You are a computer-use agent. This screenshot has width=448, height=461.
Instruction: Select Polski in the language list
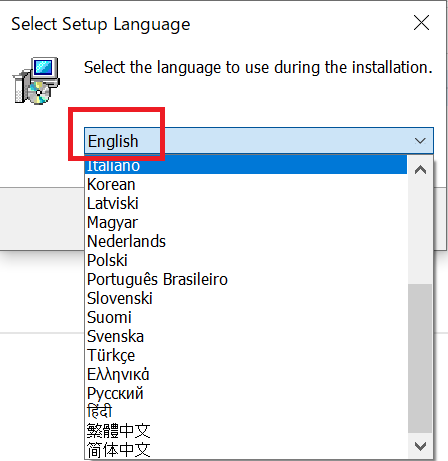coord(246,260)
